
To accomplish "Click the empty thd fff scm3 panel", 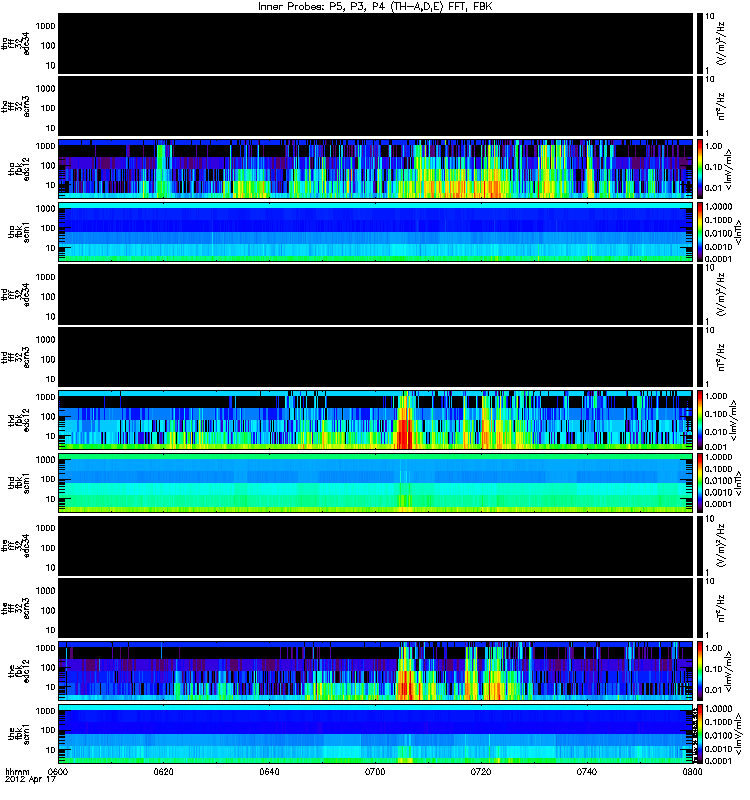I will (376, 357).
